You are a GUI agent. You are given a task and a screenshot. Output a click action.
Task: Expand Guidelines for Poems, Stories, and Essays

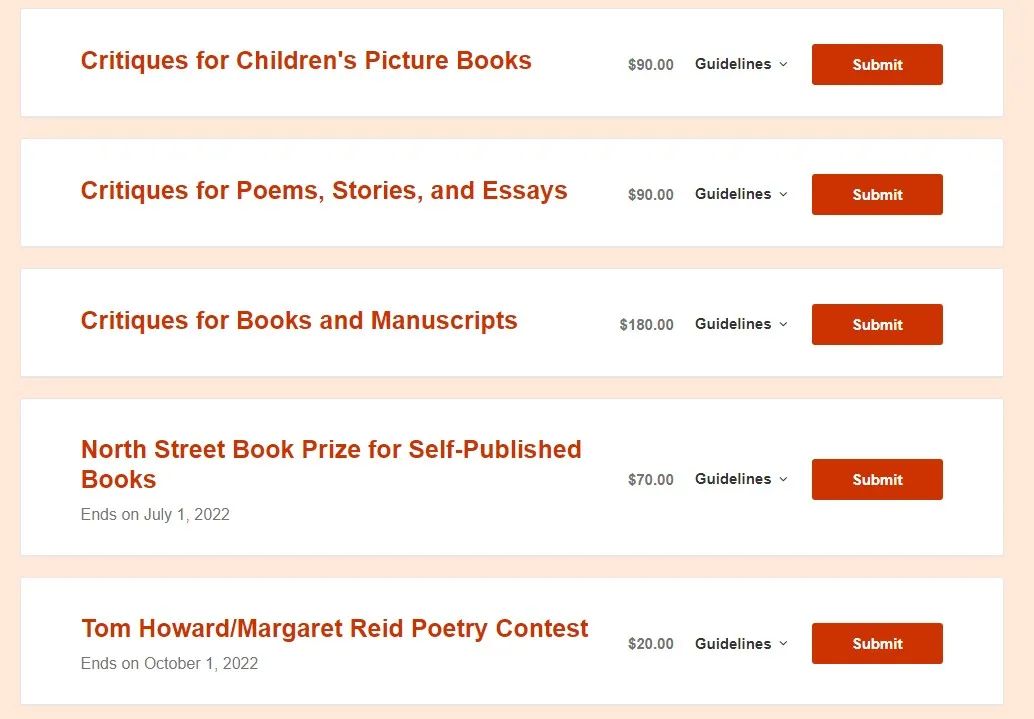741,194
